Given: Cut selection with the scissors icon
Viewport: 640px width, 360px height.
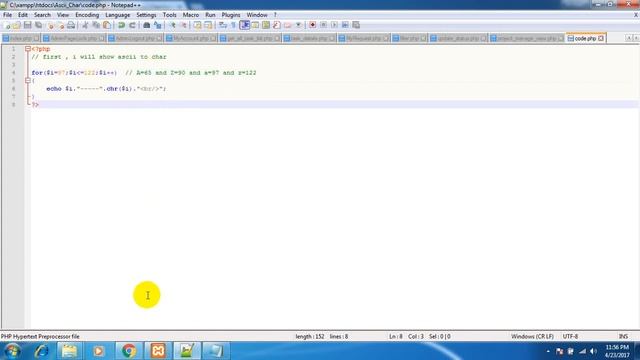Looking at the screenshot, I should [x=85, y=25].
